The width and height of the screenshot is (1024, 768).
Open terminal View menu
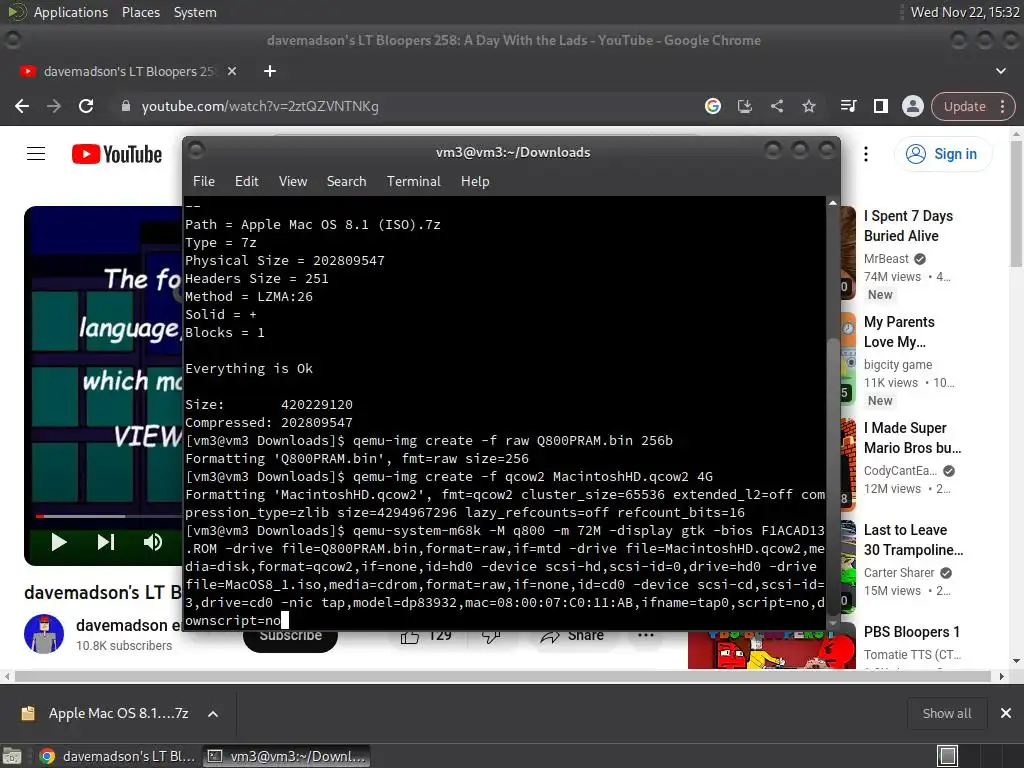pos(293,182)
